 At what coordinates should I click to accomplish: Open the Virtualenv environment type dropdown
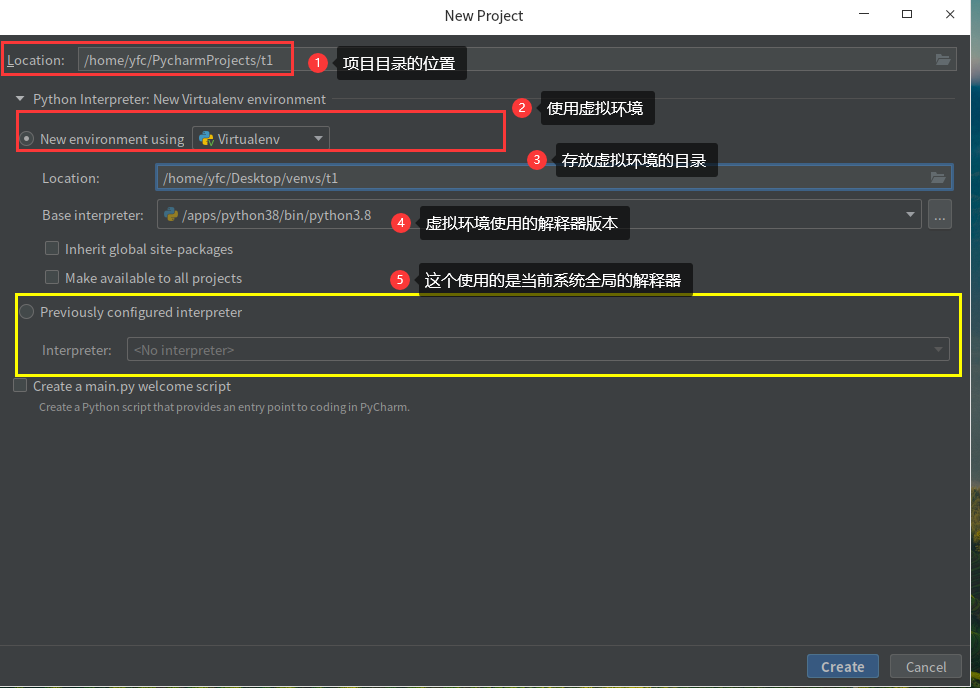pyautogui.click(x=261, y=138)
